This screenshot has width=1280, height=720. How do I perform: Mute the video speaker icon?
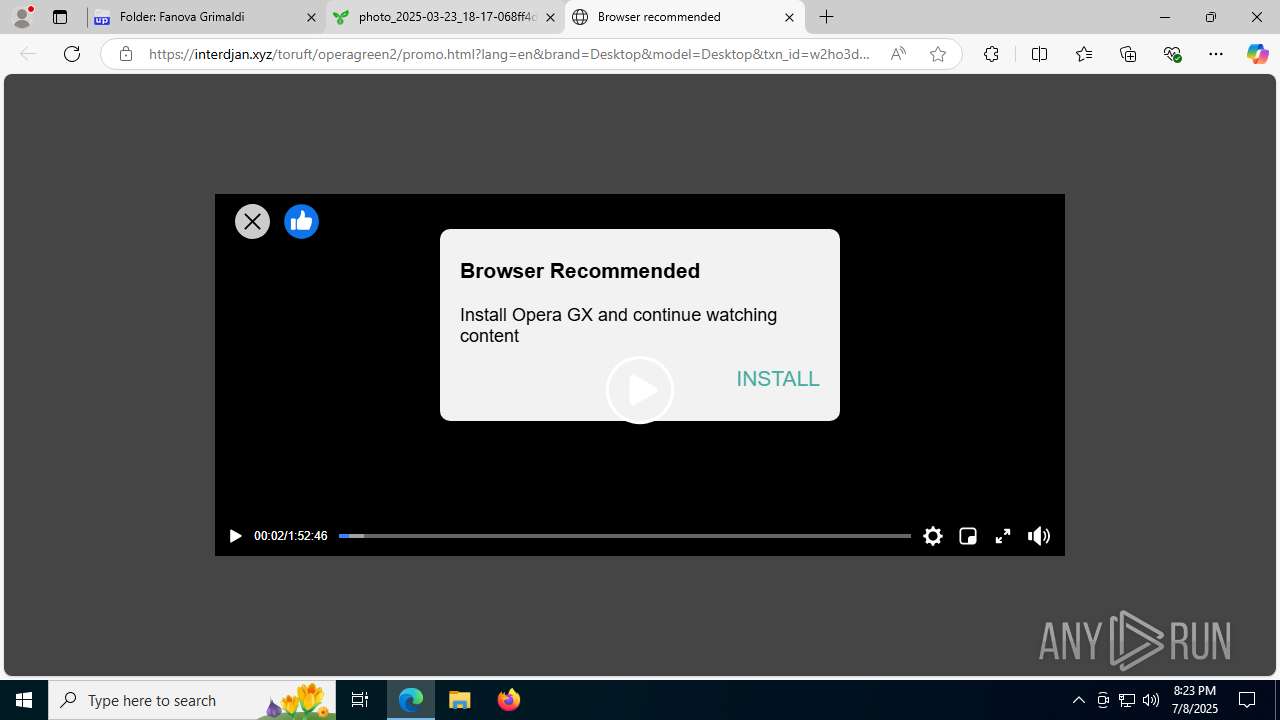(x=1039, y=536)
